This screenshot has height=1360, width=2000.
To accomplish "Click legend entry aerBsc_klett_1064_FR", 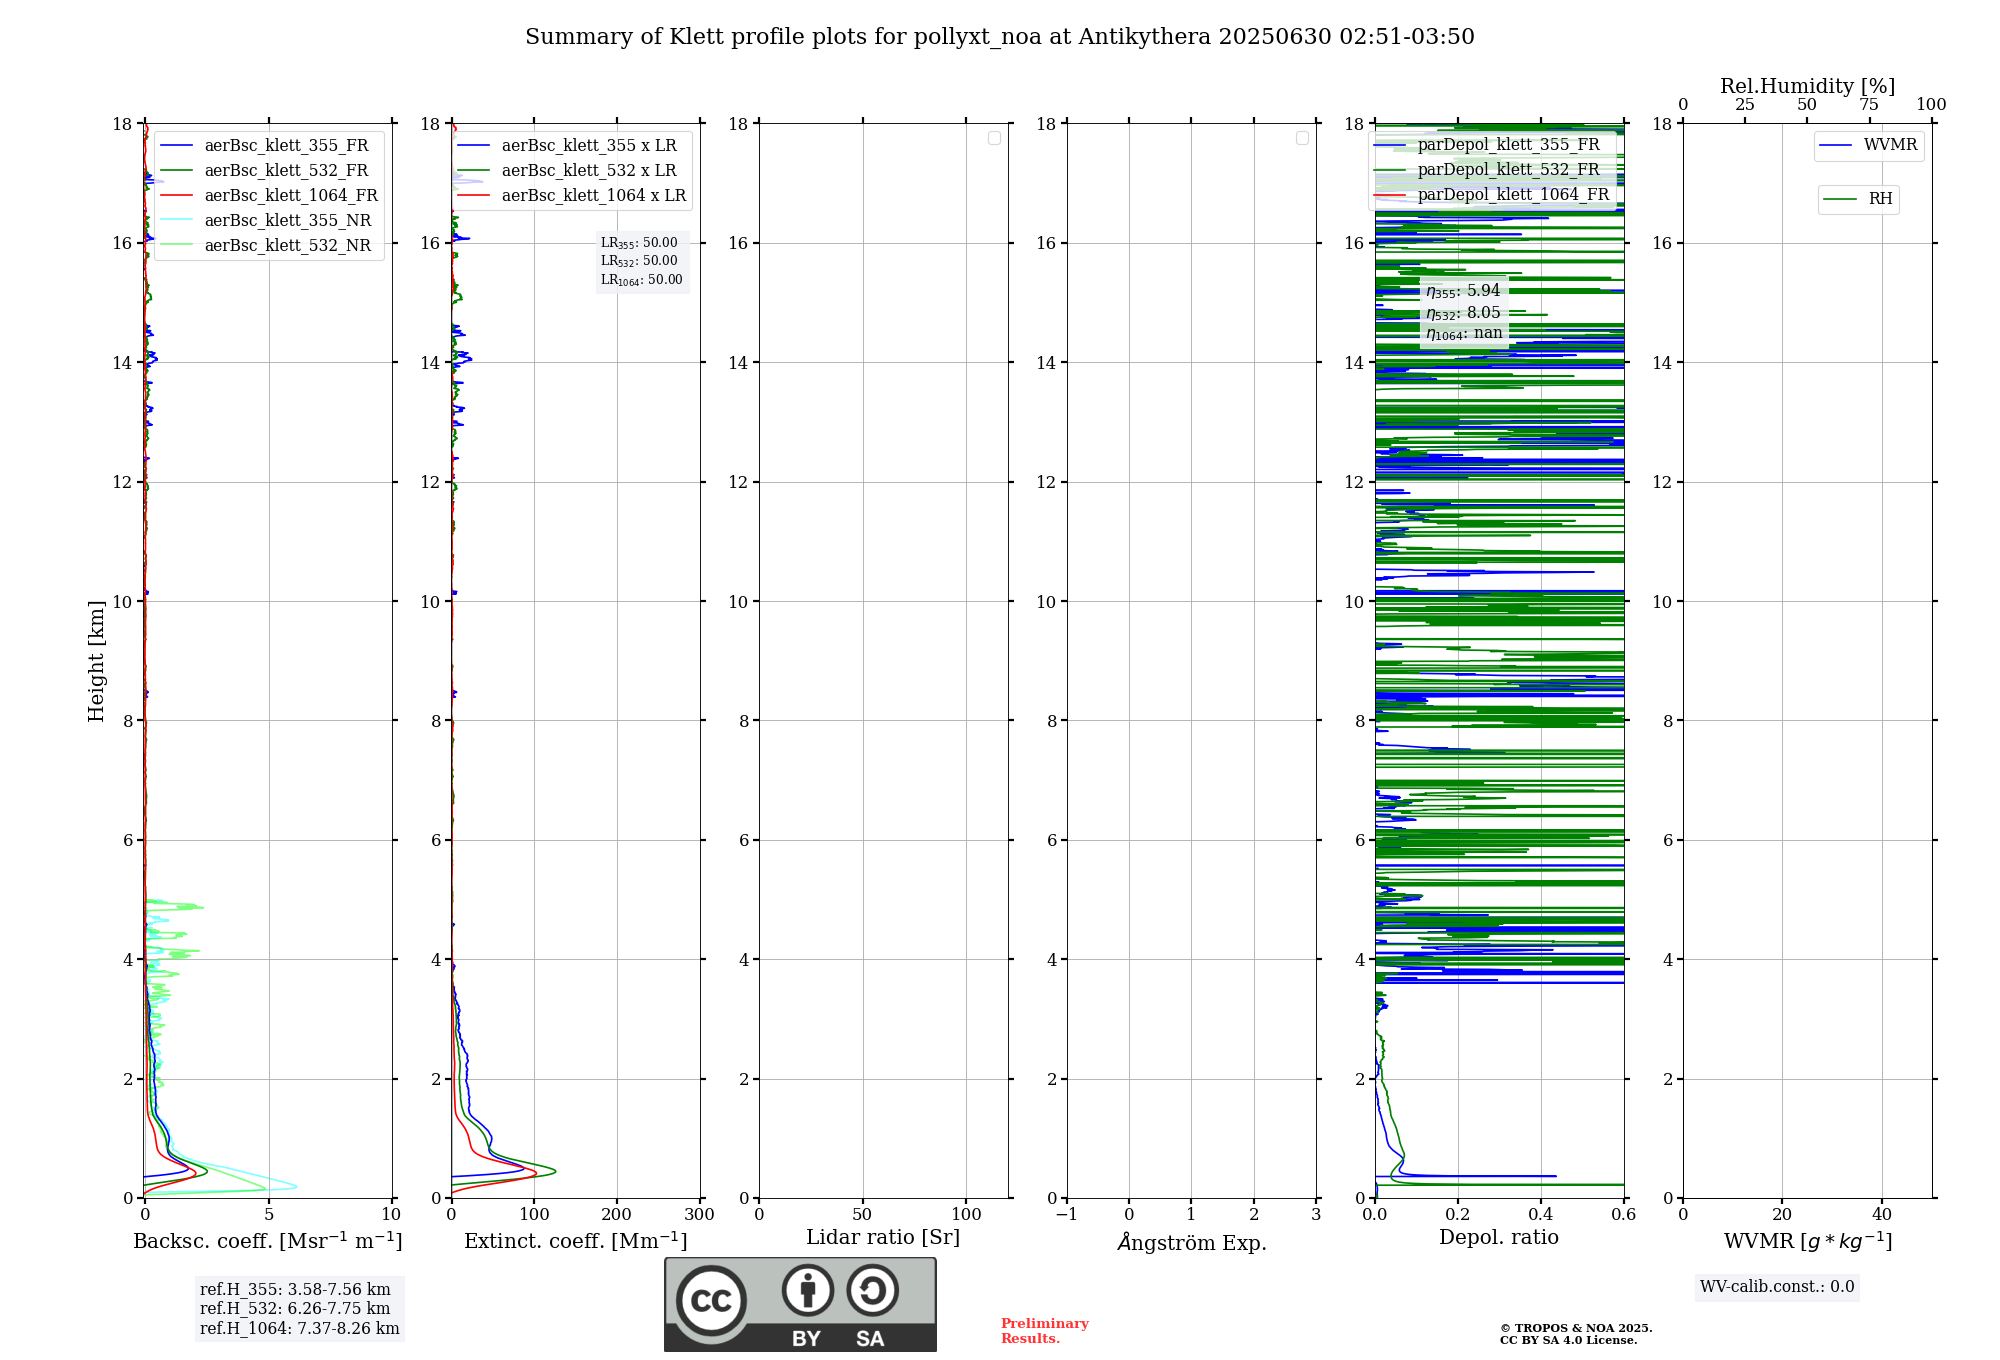I will pyautogui.click(x=270, y=195).
